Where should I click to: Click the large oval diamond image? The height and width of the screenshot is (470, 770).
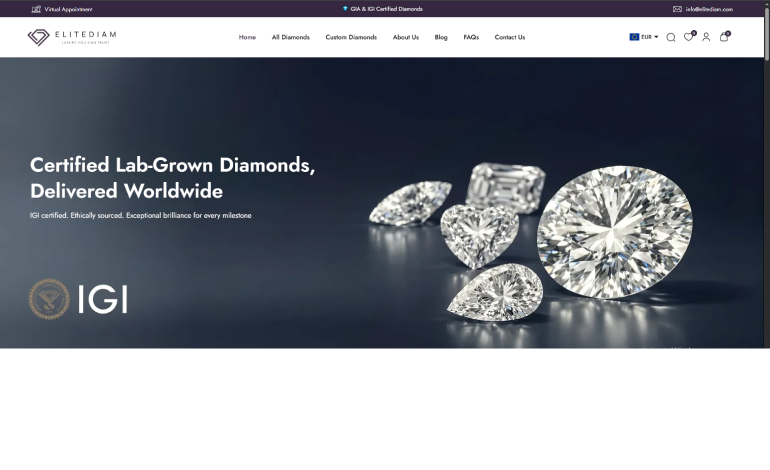point(614,232)
